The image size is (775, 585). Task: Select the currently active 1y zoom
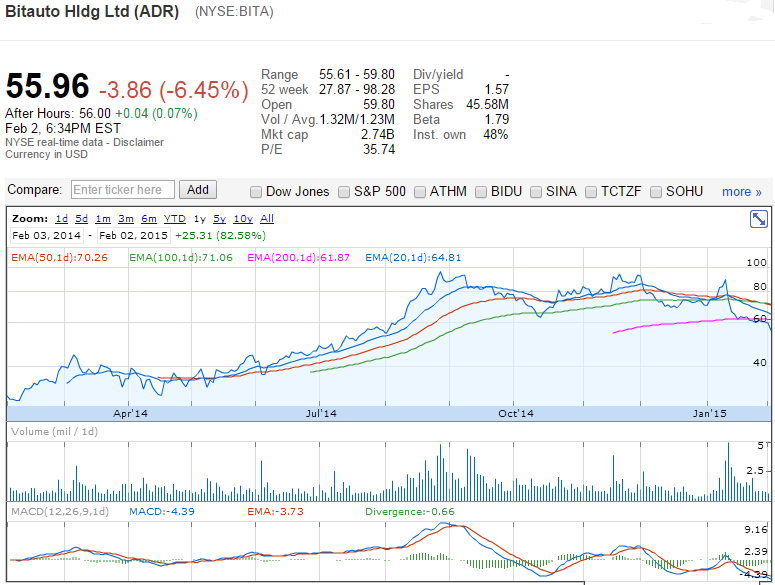199,219
